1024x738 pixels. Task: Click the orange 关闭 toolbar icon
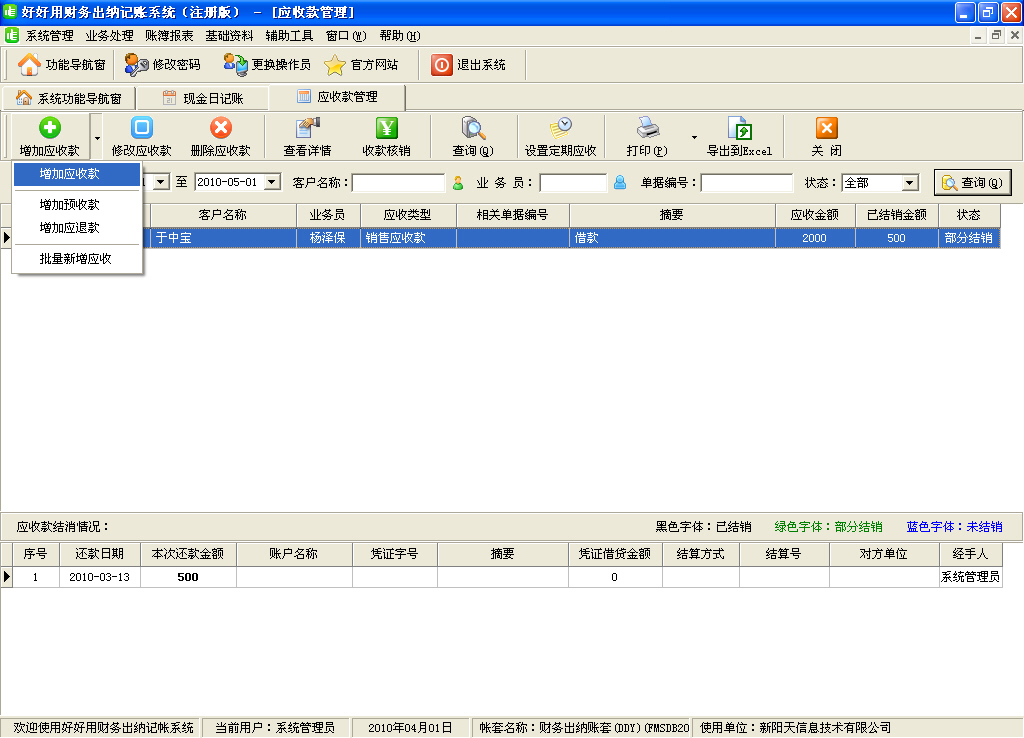826,129
